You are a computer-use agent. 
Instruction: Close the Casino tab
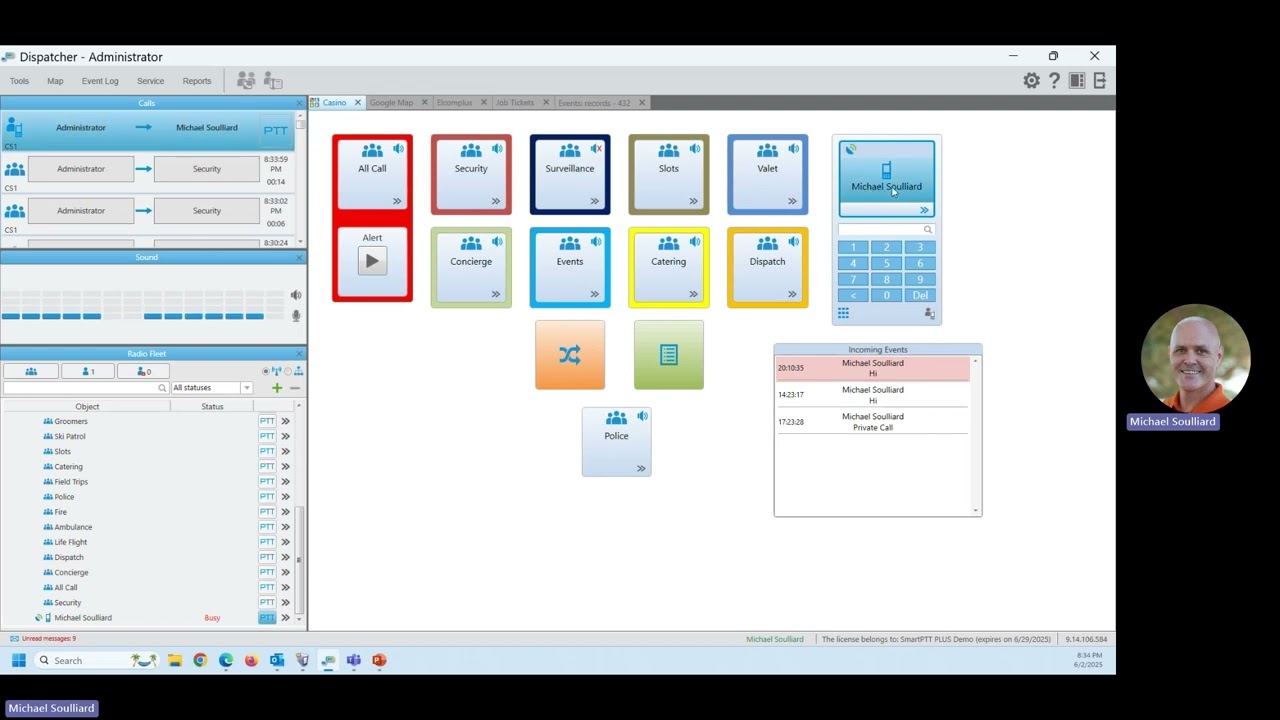point(357,103)
